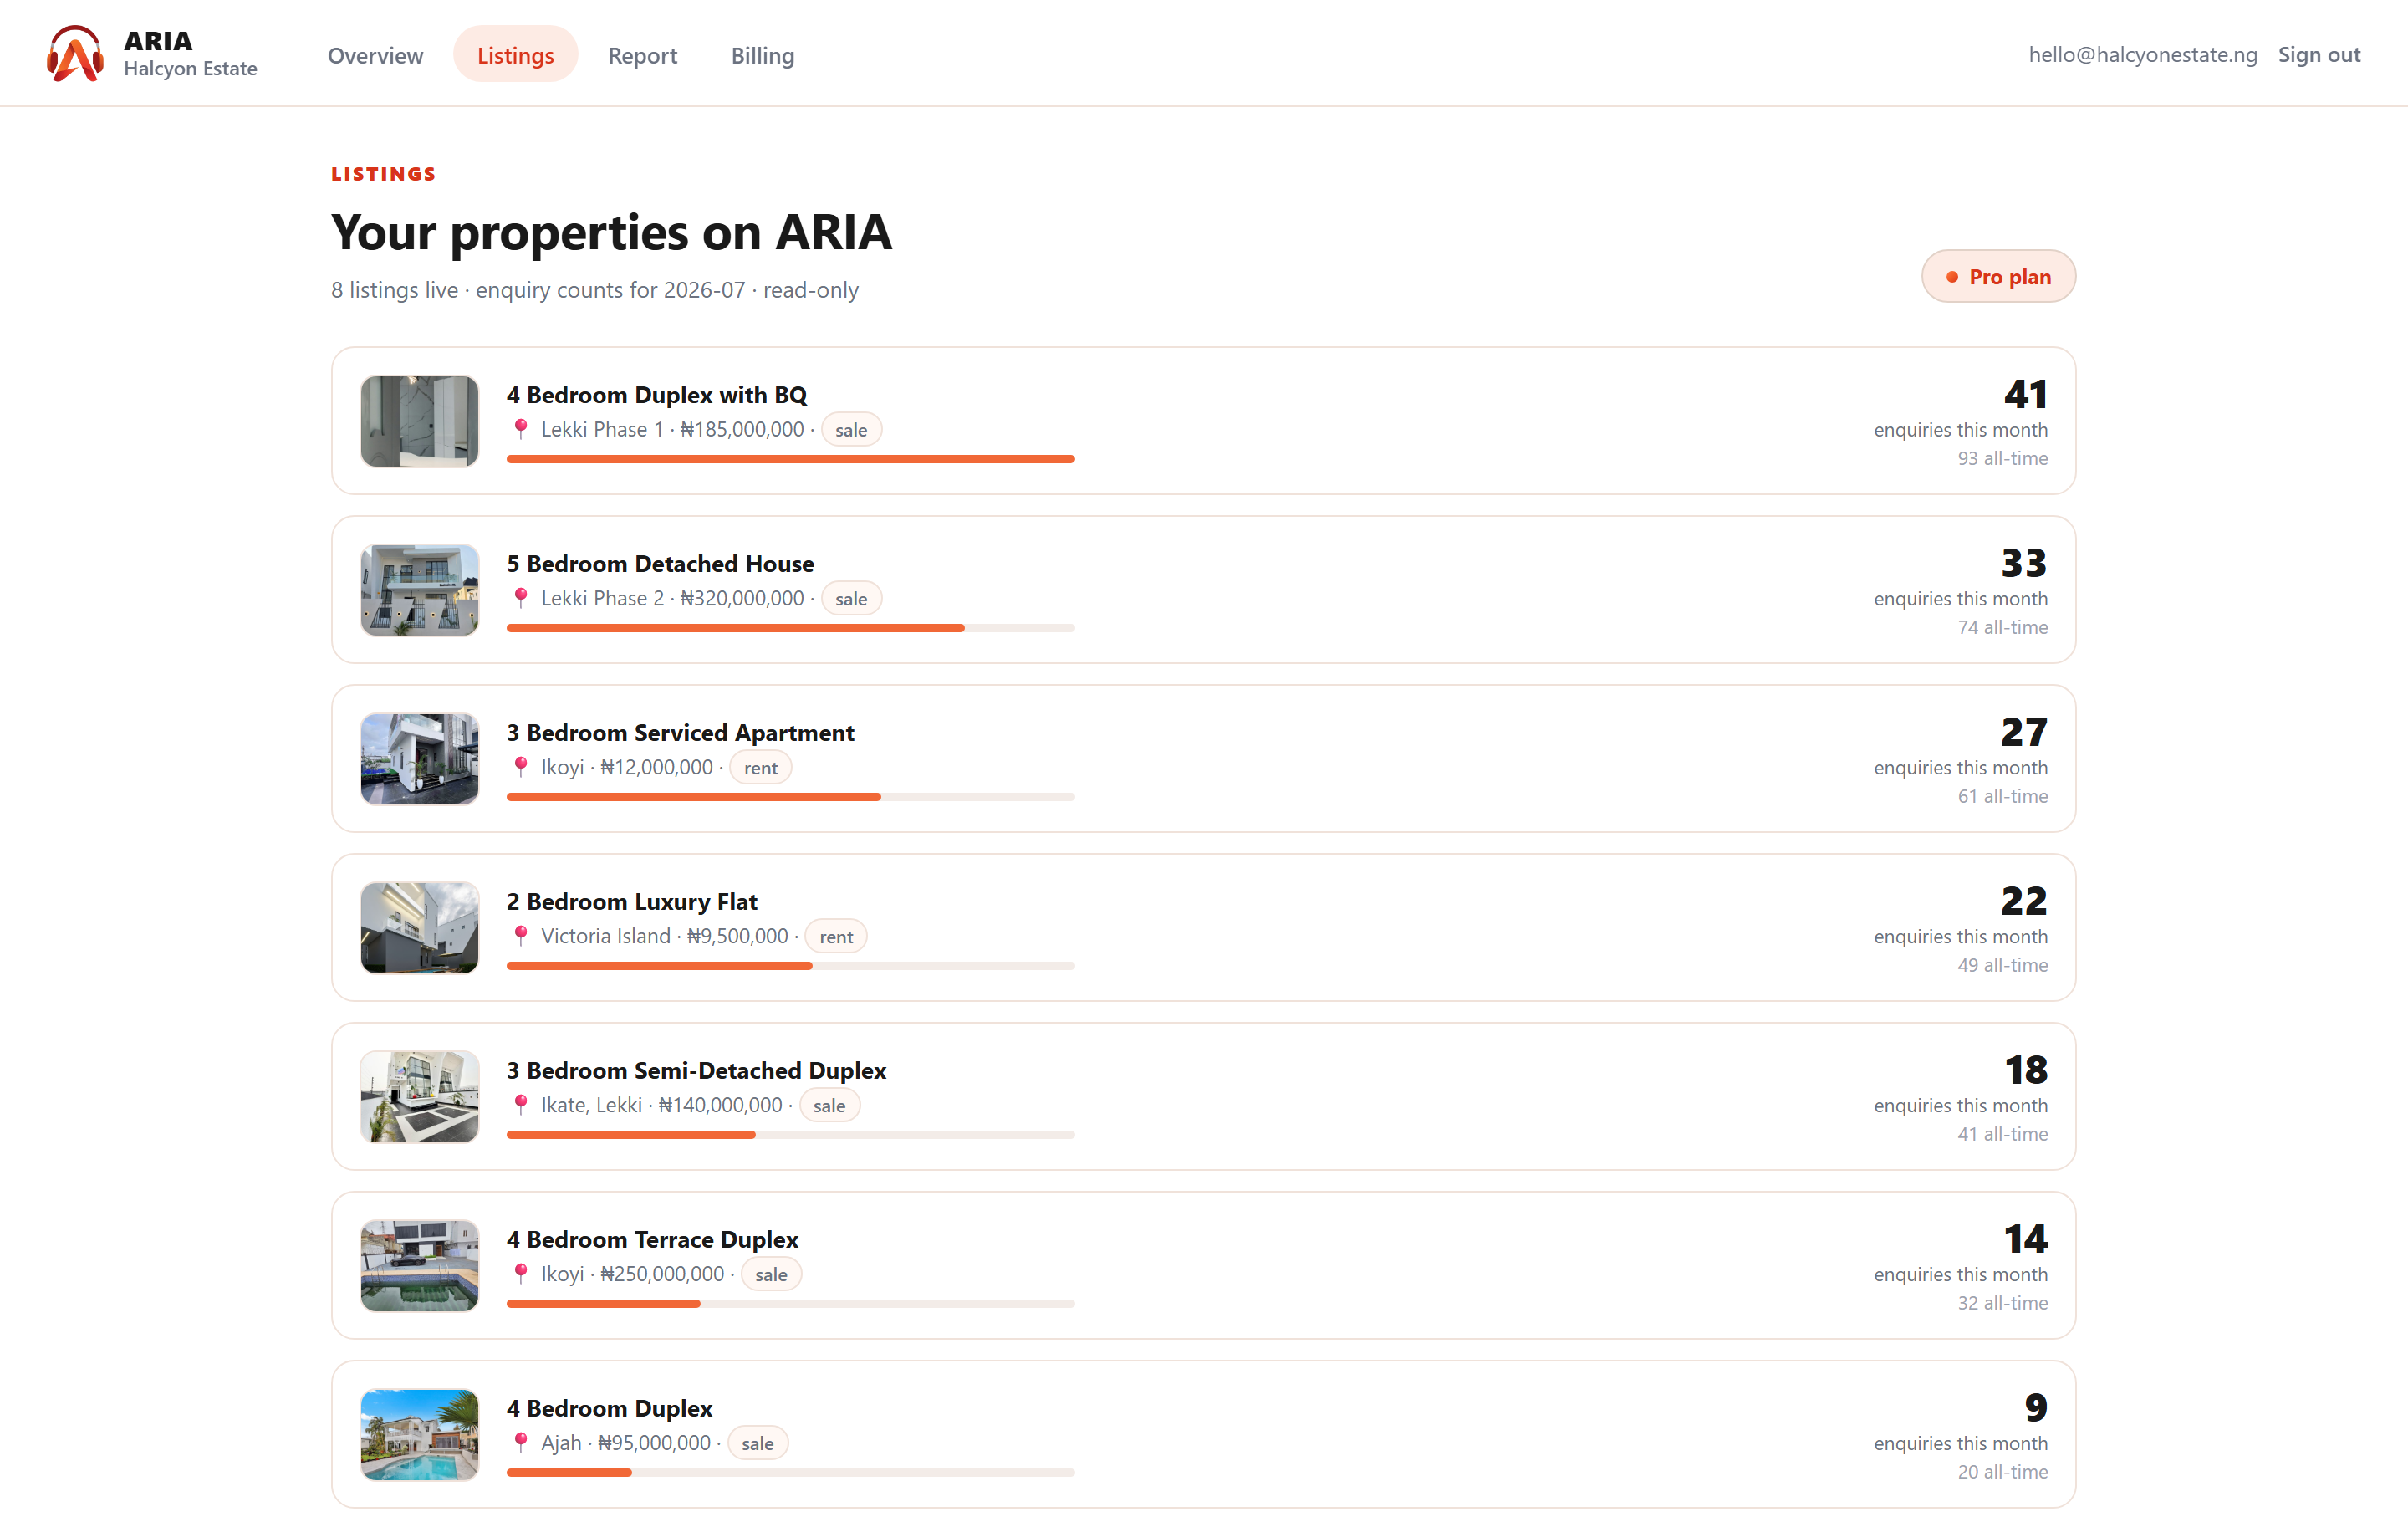The height and width of the screenshot is (1522, 2408).
Task: Click the 27 enquiries count
Action: [x=2024, y=732]
